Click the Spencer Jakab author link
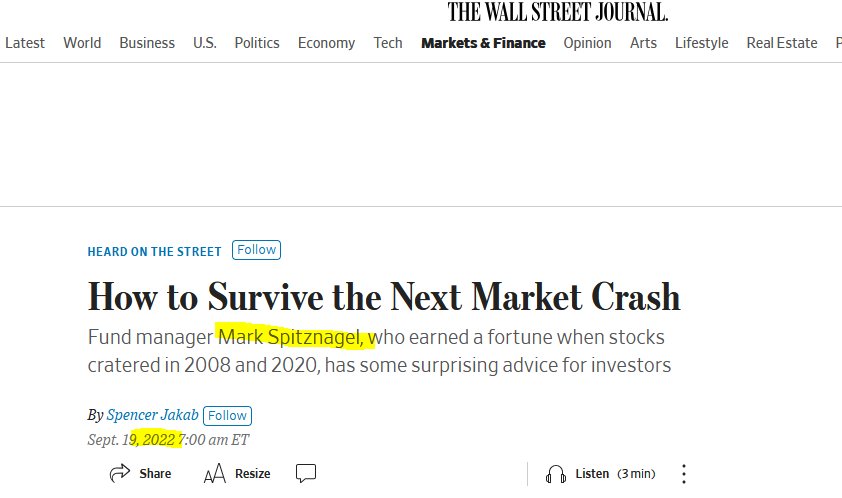842x498 pixels. [x=153, y=415]
